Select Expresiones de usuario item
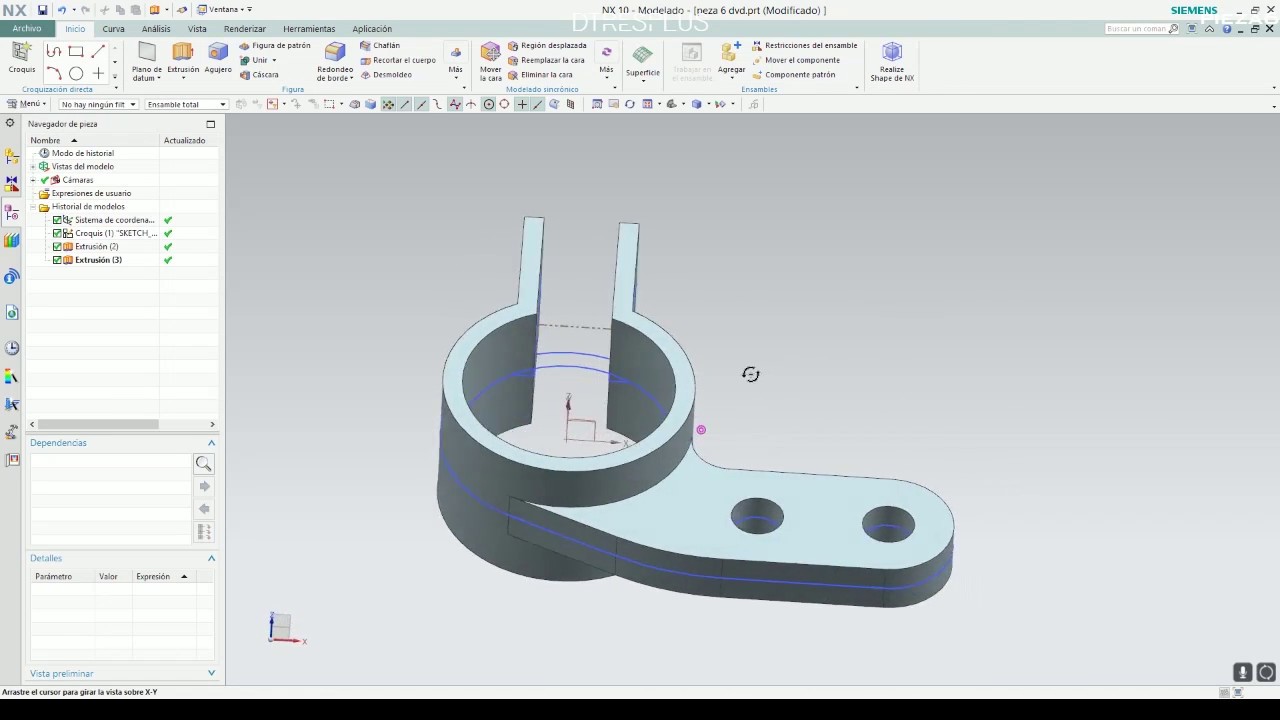Screen dimensions: 1280x720 [91, 193]
